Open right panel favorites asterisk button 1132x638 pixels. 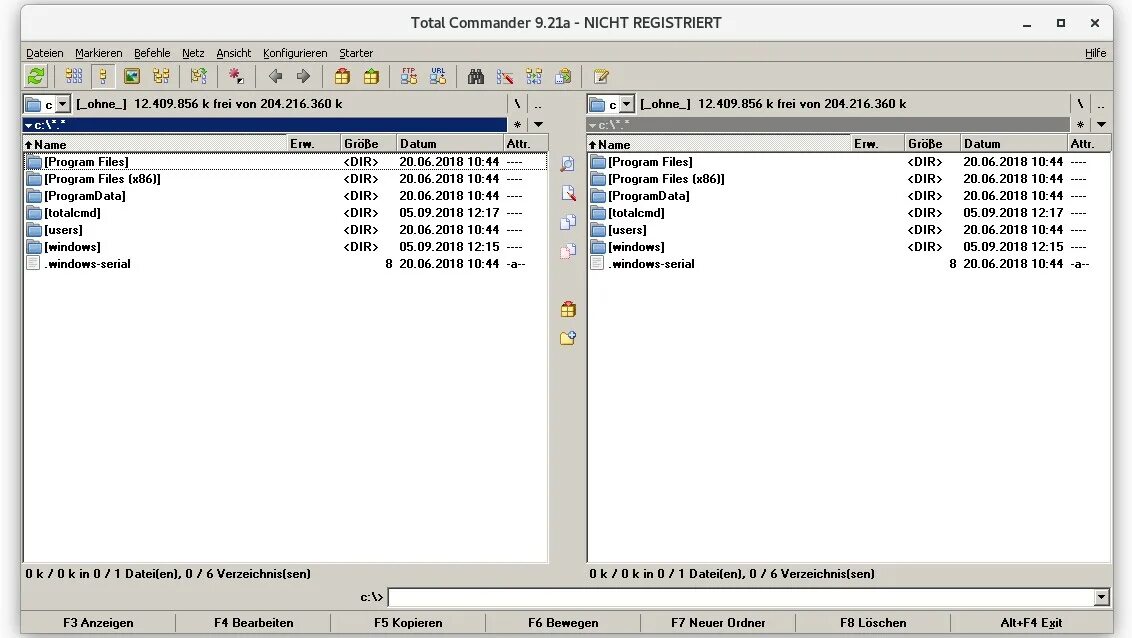pos(1081,124)
